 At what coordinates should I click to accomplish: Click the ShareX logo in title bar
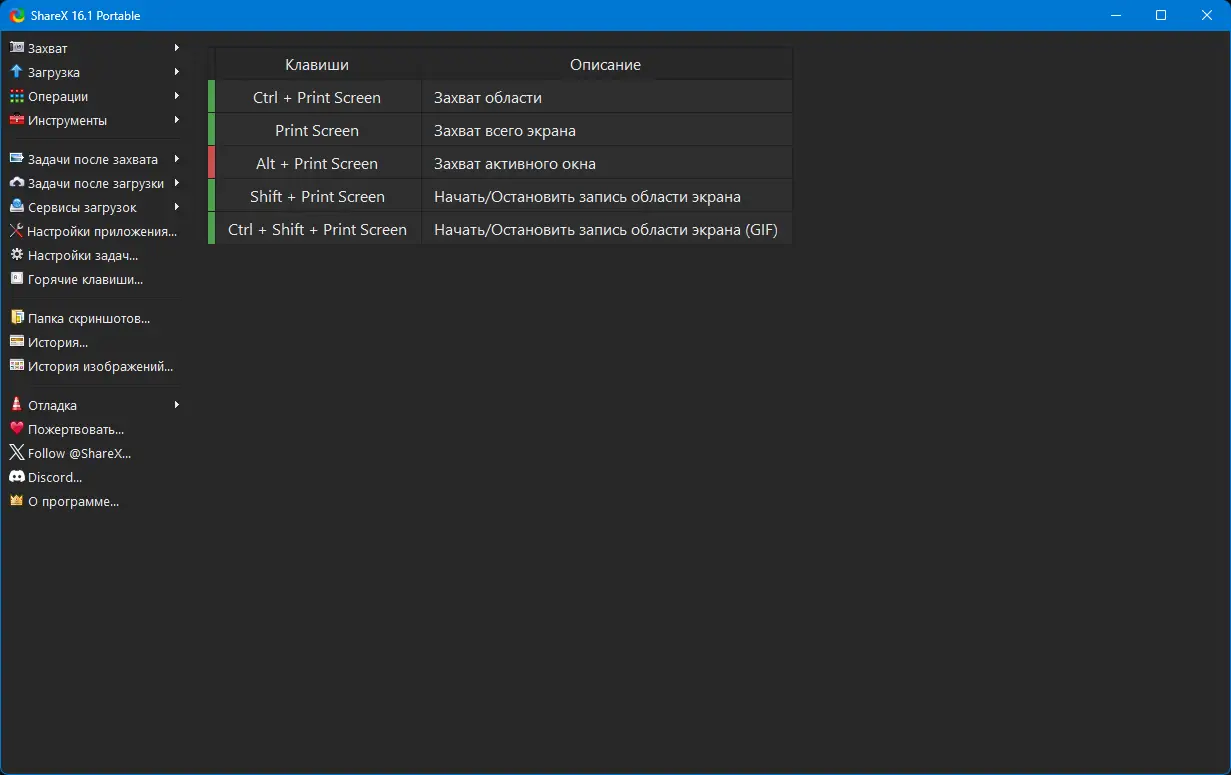point(17,15)
